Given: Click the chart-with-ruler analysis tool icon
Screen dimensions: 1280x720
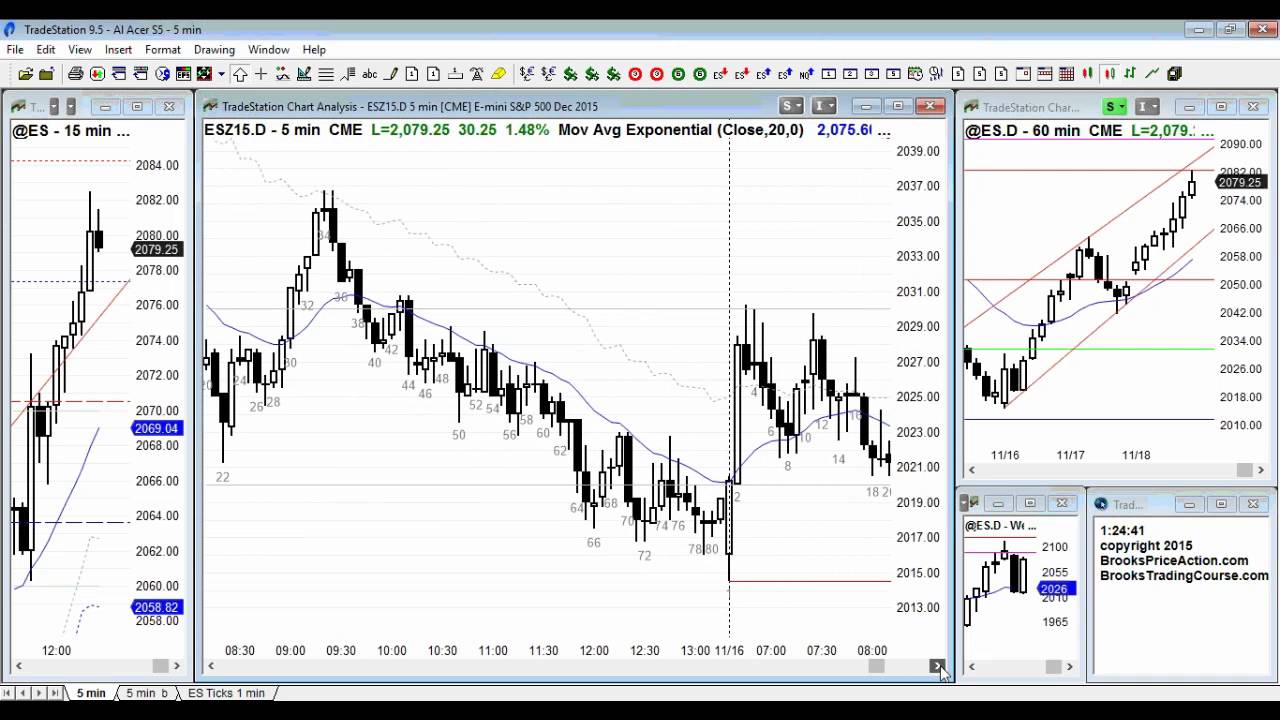Looking at the screenshot, I should 303,74.
